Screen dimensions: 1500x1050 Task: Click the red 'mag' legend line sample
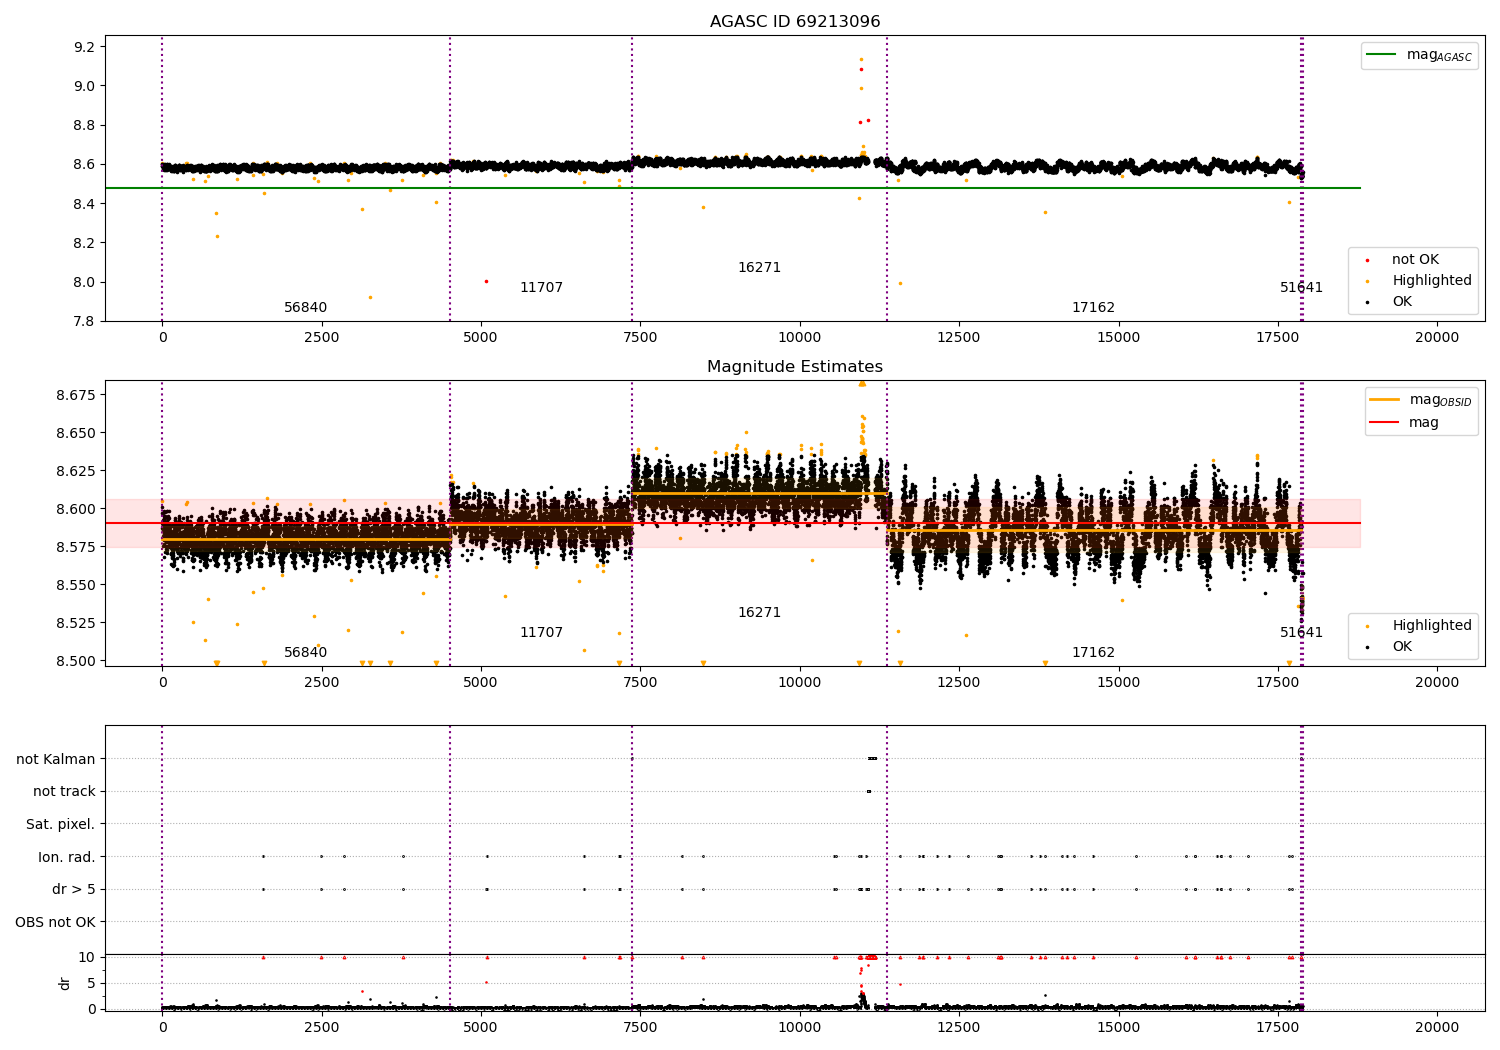tap(1385, 422)
